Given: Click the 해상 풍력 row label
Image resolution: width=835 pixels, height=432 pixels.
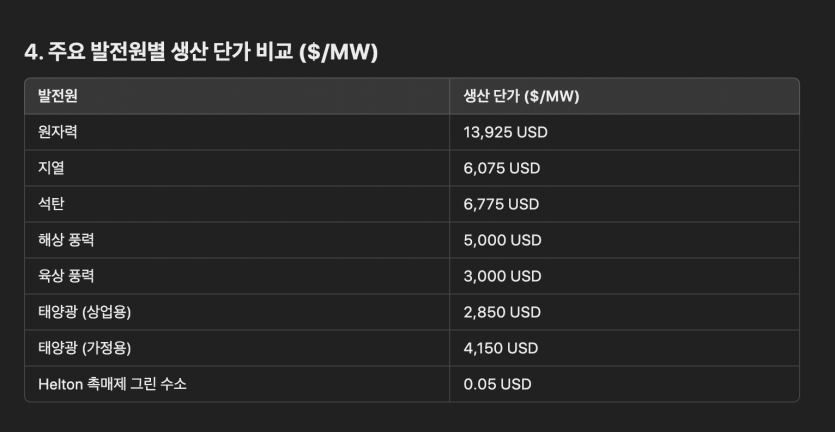Looking at the screenshot, I should 66,240.
